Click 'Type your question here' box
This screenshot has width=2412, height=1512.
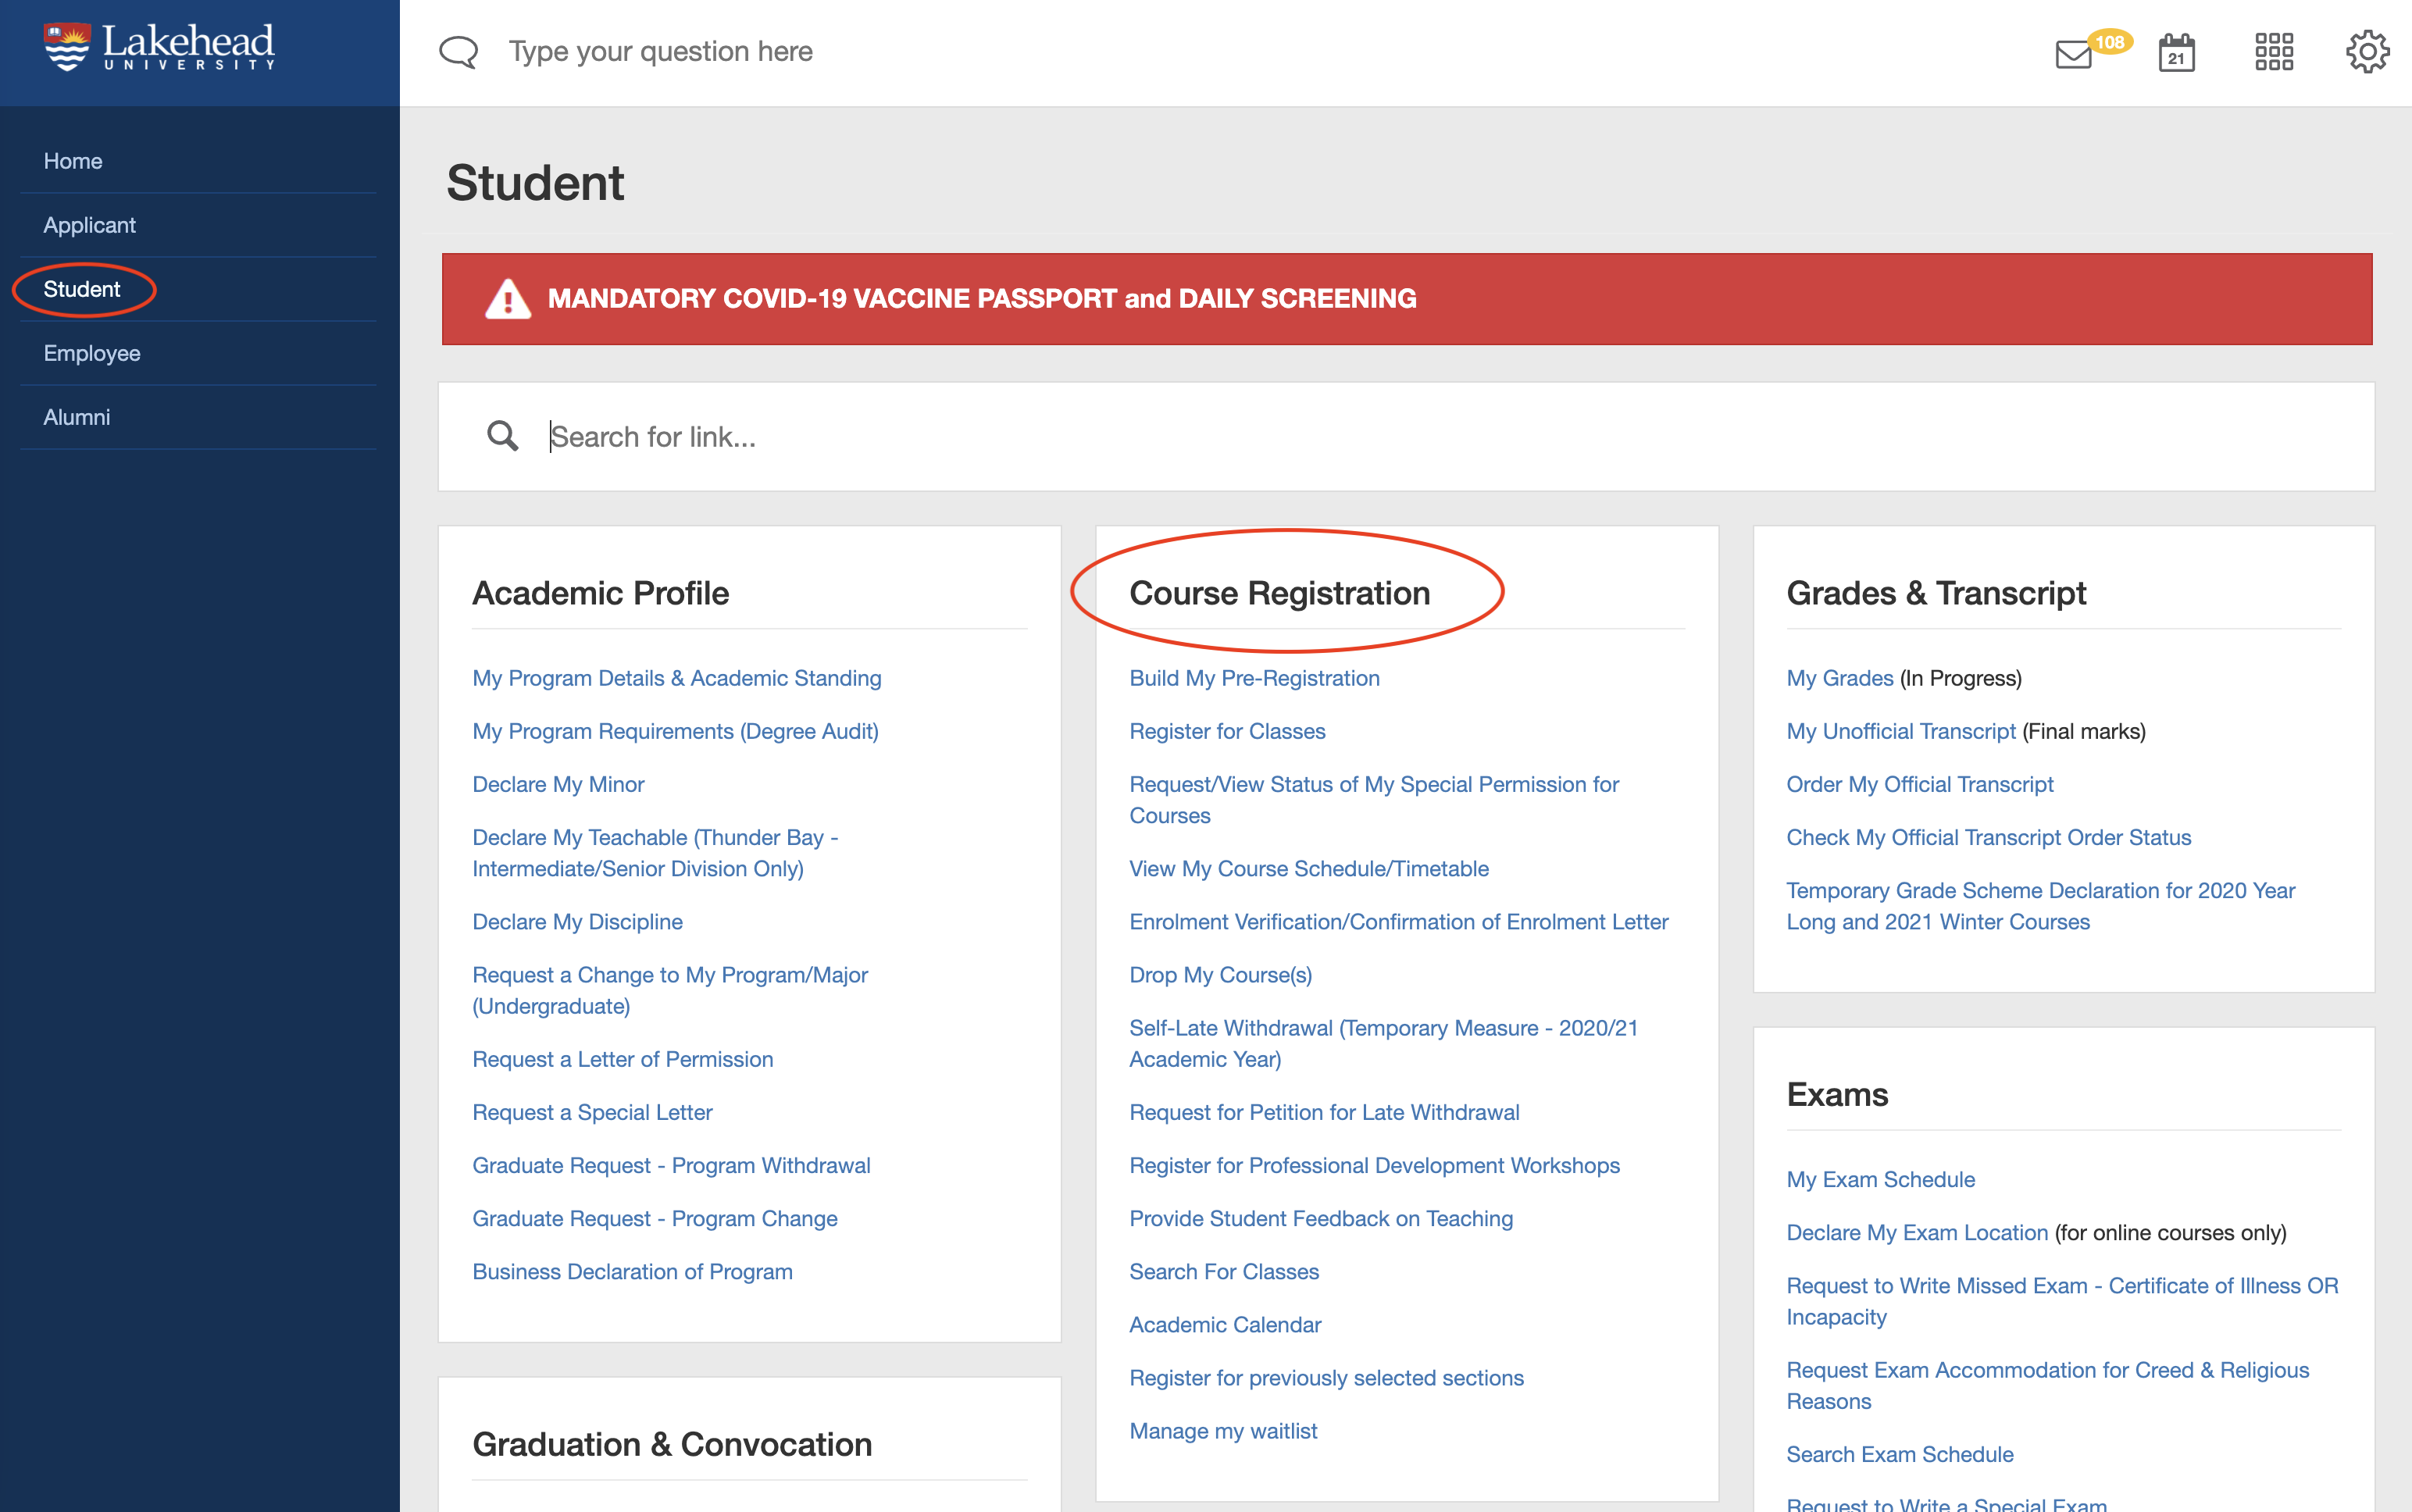(660, 52)
